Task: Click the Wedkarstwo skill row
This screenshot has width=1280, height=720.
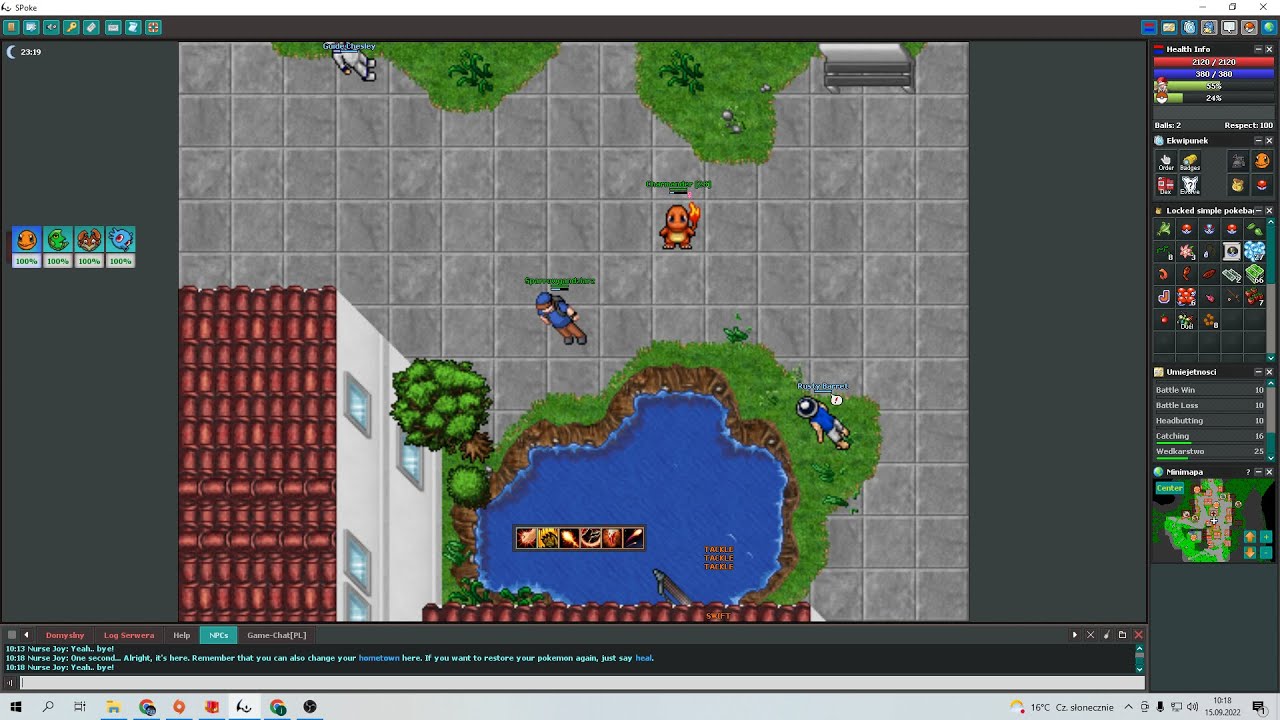Action: click(x=1210, y=452)
